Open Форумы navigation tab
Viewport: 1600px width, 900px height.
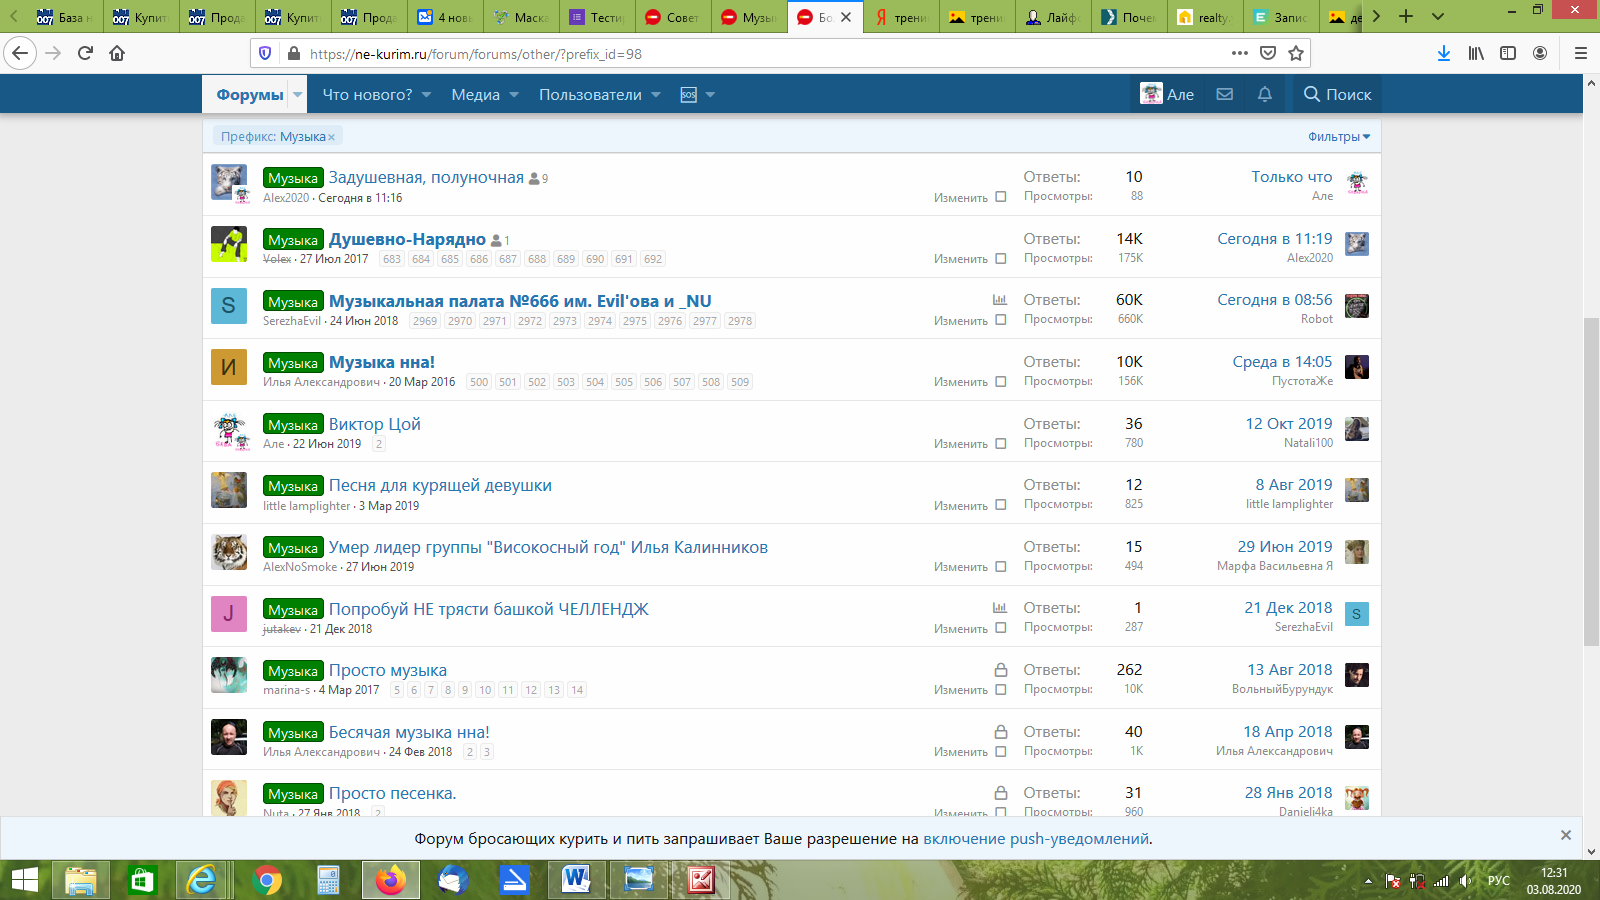(x=250, y=95)
